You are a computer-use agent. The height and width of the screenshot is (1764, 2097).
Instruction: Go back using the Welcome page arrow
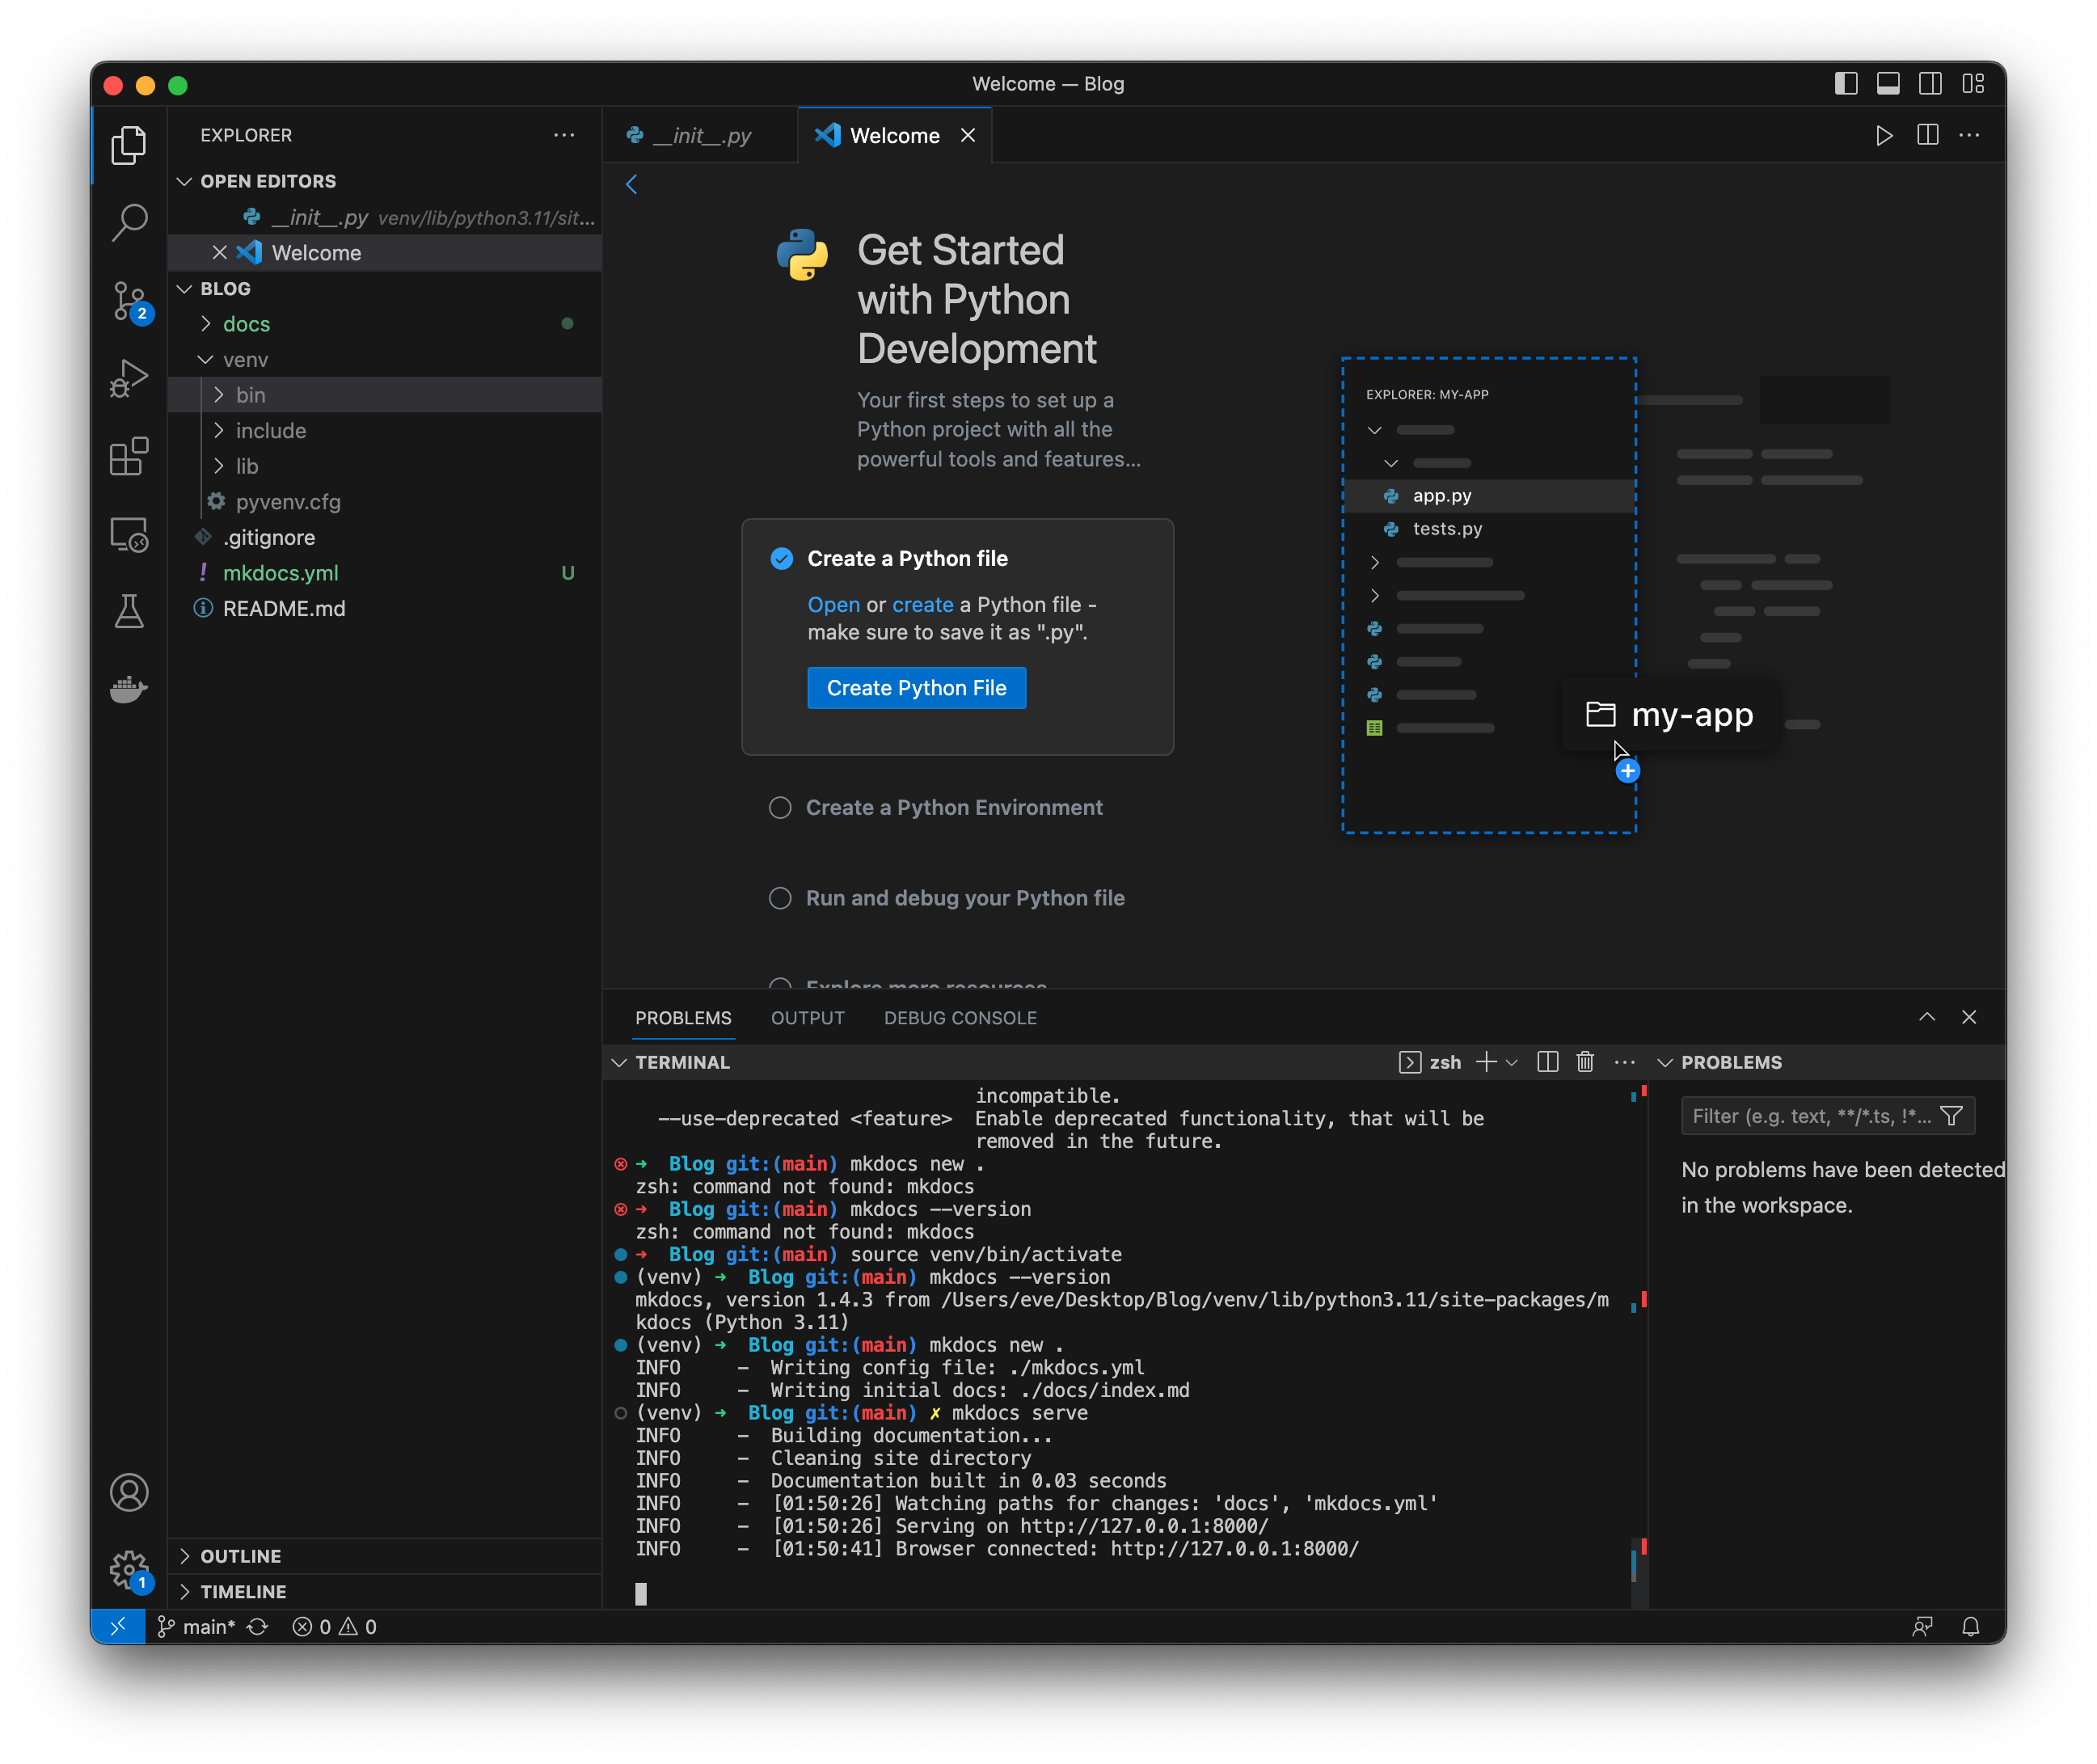click(631, 184)
